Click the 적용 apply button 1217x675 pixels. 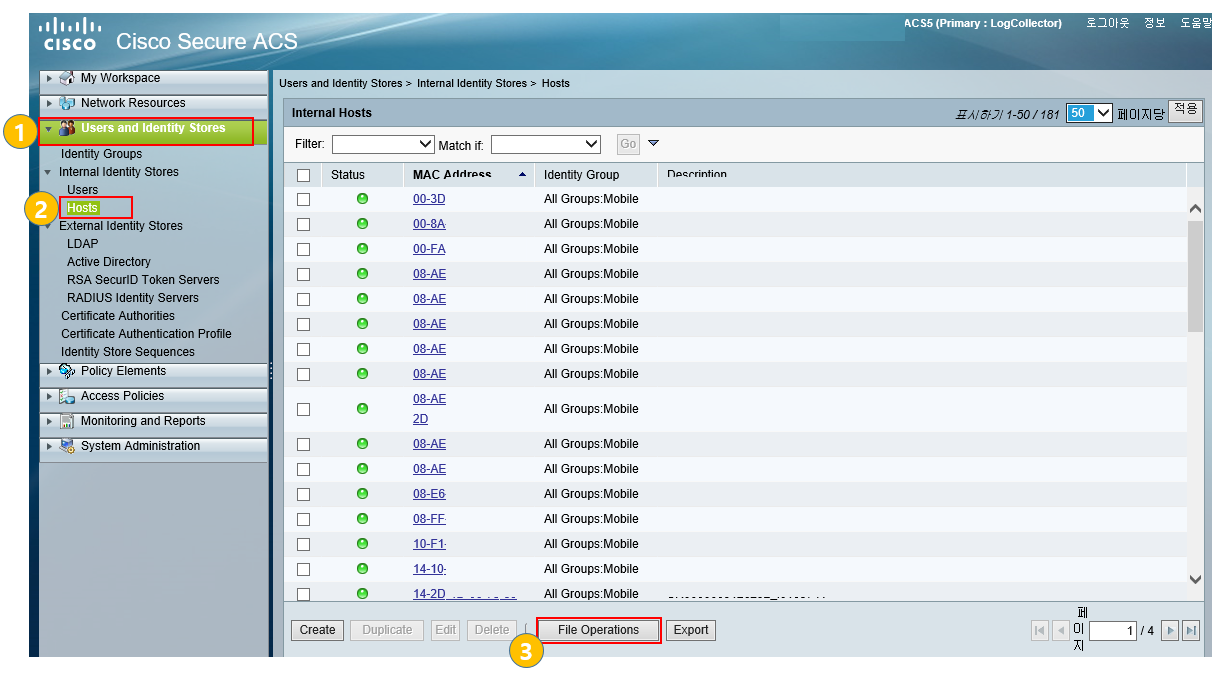(x=1185, y=110)
